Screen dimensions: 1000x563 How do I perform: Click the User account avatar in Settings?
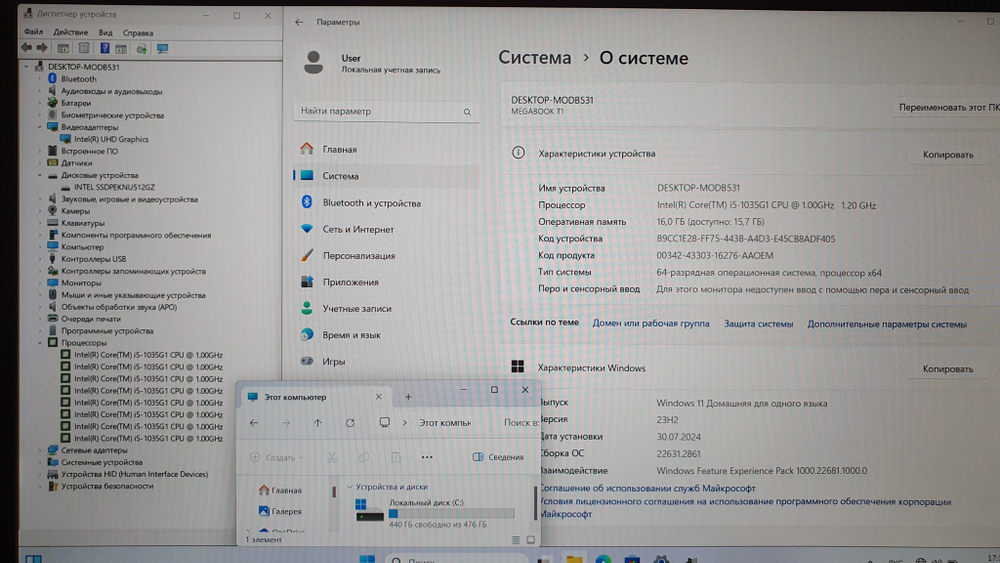tap(313, 62)
